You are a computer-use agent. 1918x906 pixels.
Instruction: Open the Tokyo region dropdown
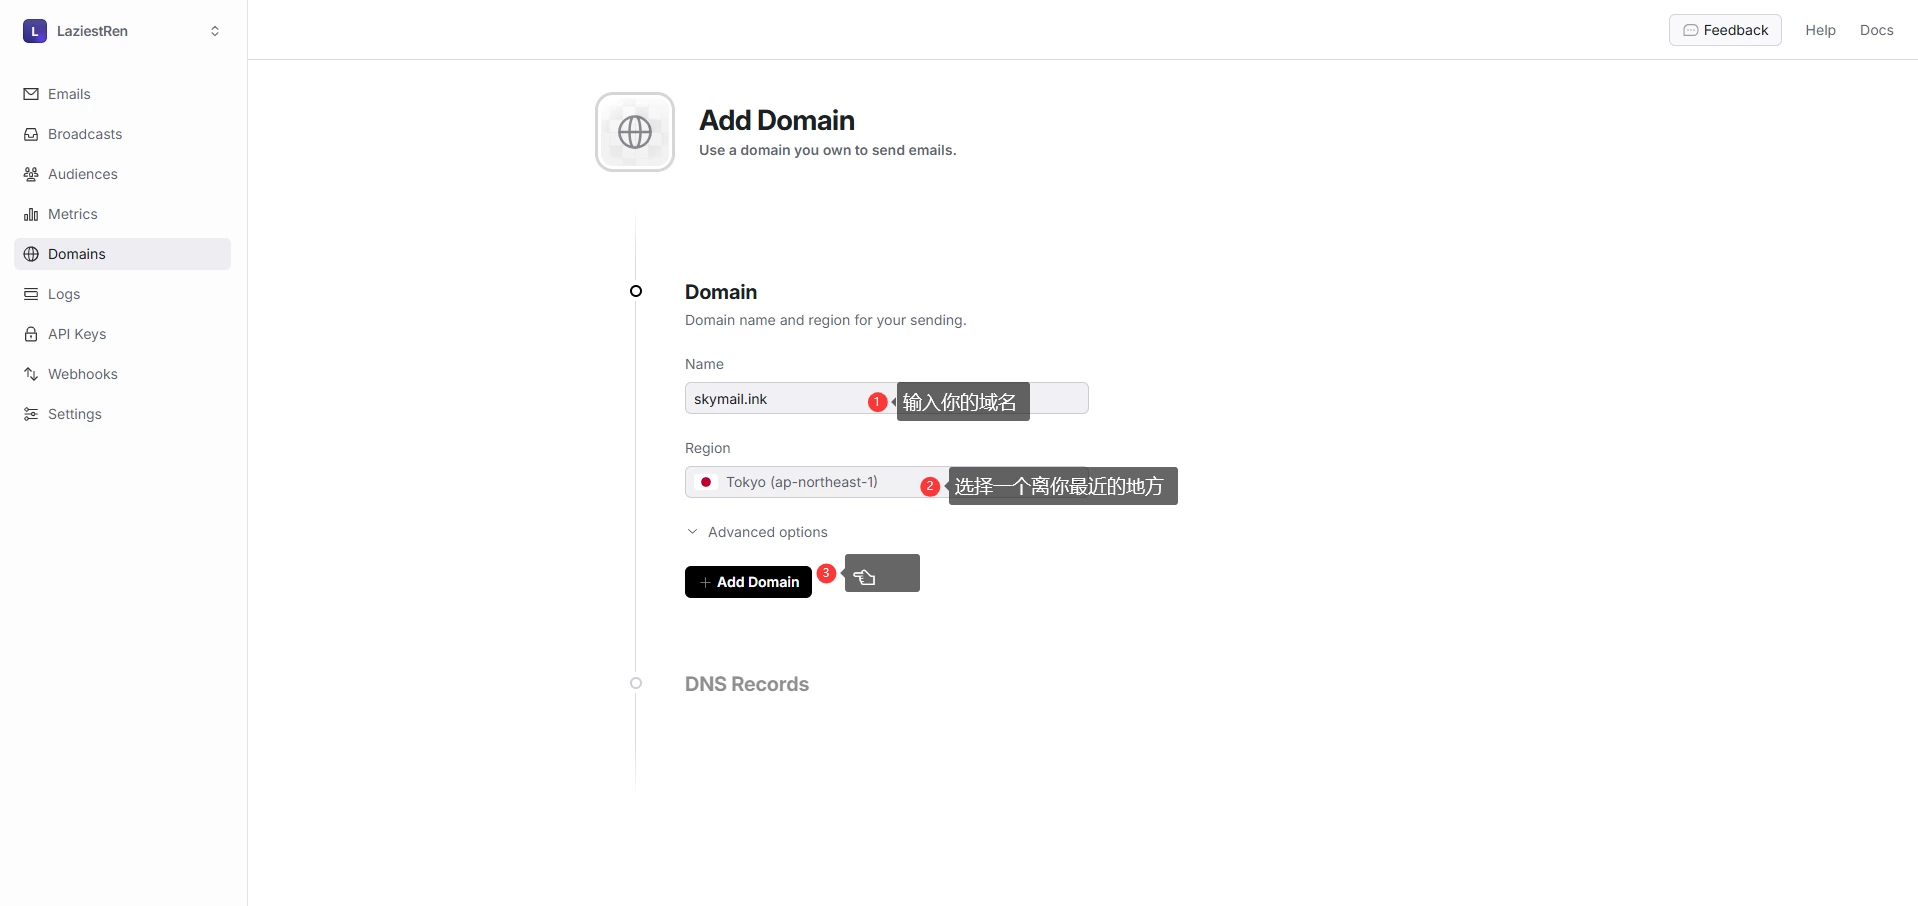(x=800, y=482)
